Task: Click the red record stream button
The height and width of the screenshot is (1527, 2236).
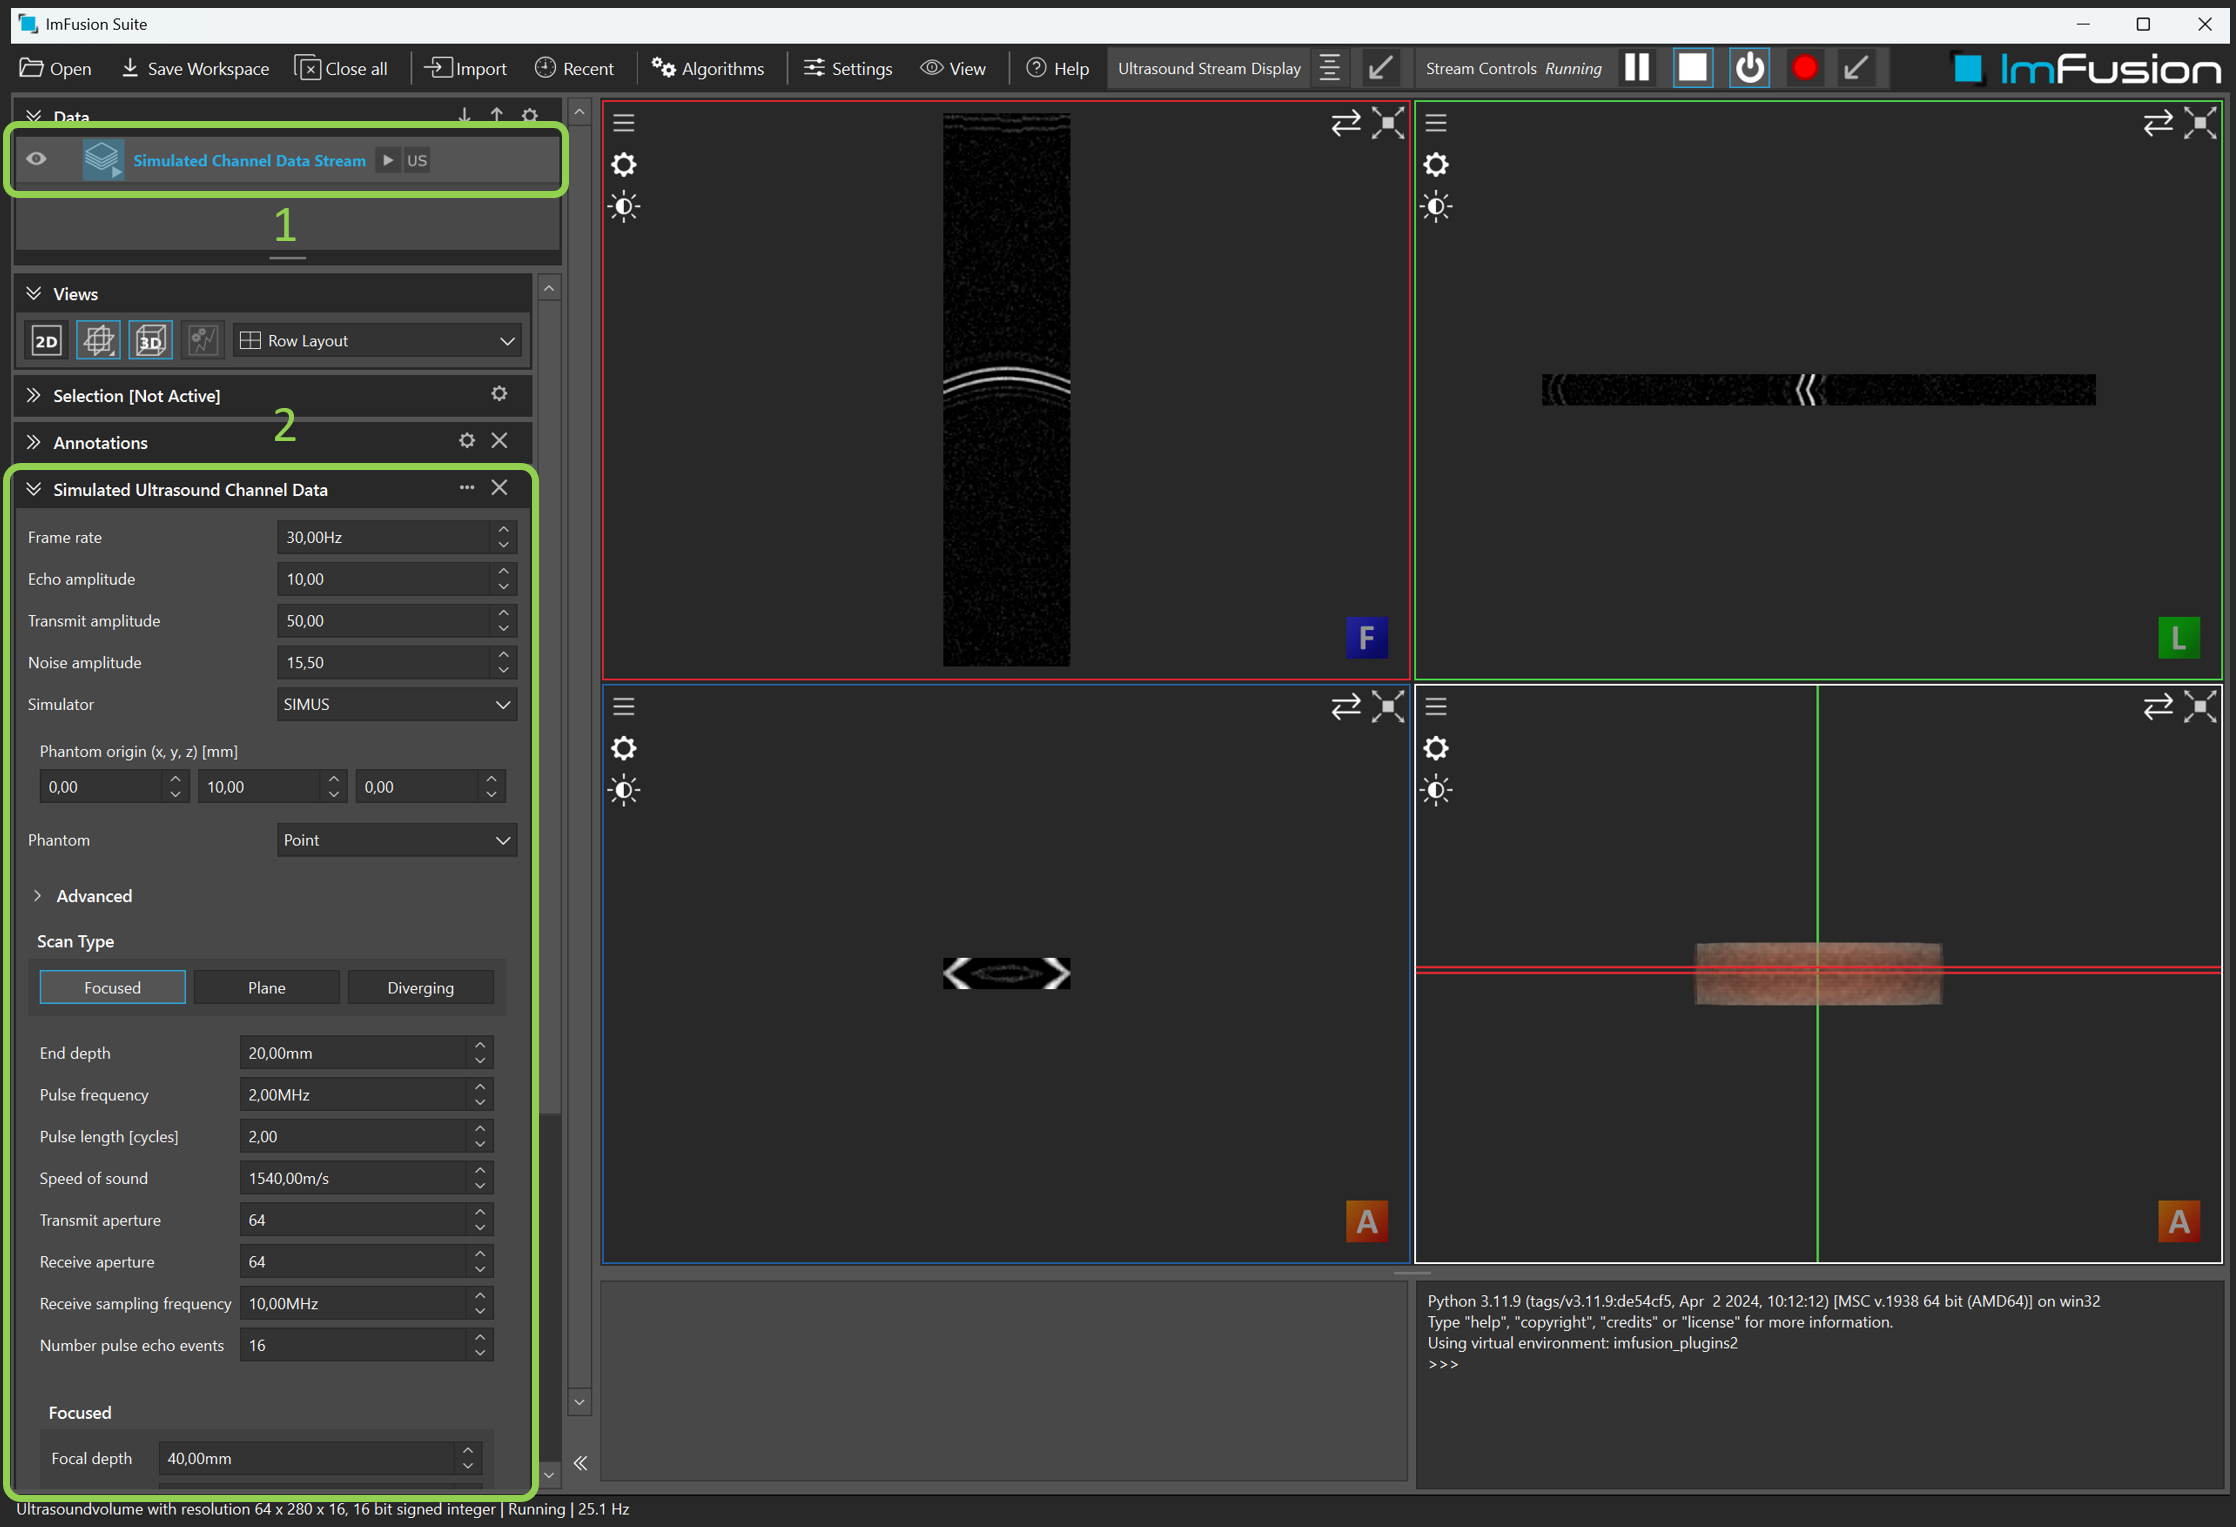Action: (1805, 67)
